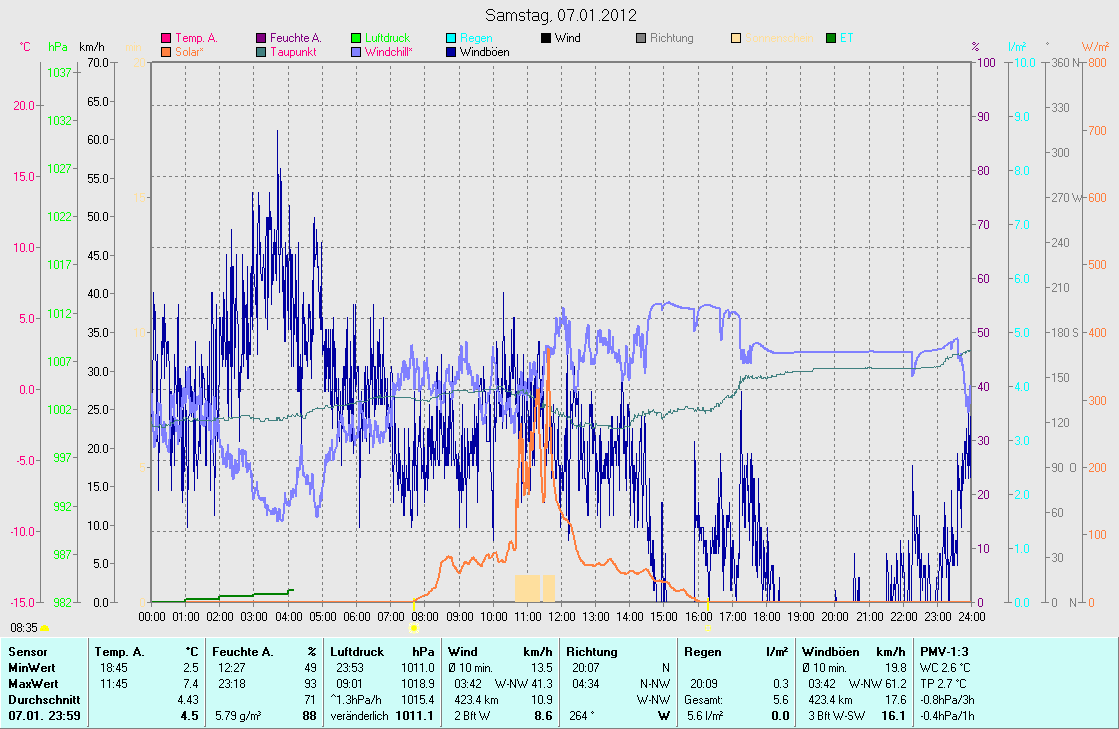Click the 'veränderlich' forecast text
The image size is (1119, 729).
(x=360, y=715)
